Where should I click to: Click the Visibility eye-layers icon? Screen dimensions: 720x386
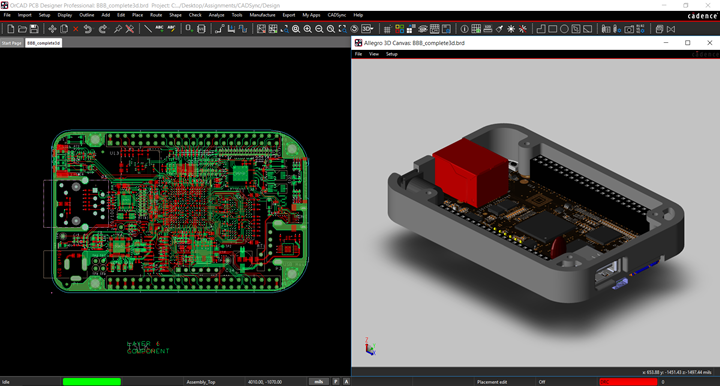click(x=423, y=29)
